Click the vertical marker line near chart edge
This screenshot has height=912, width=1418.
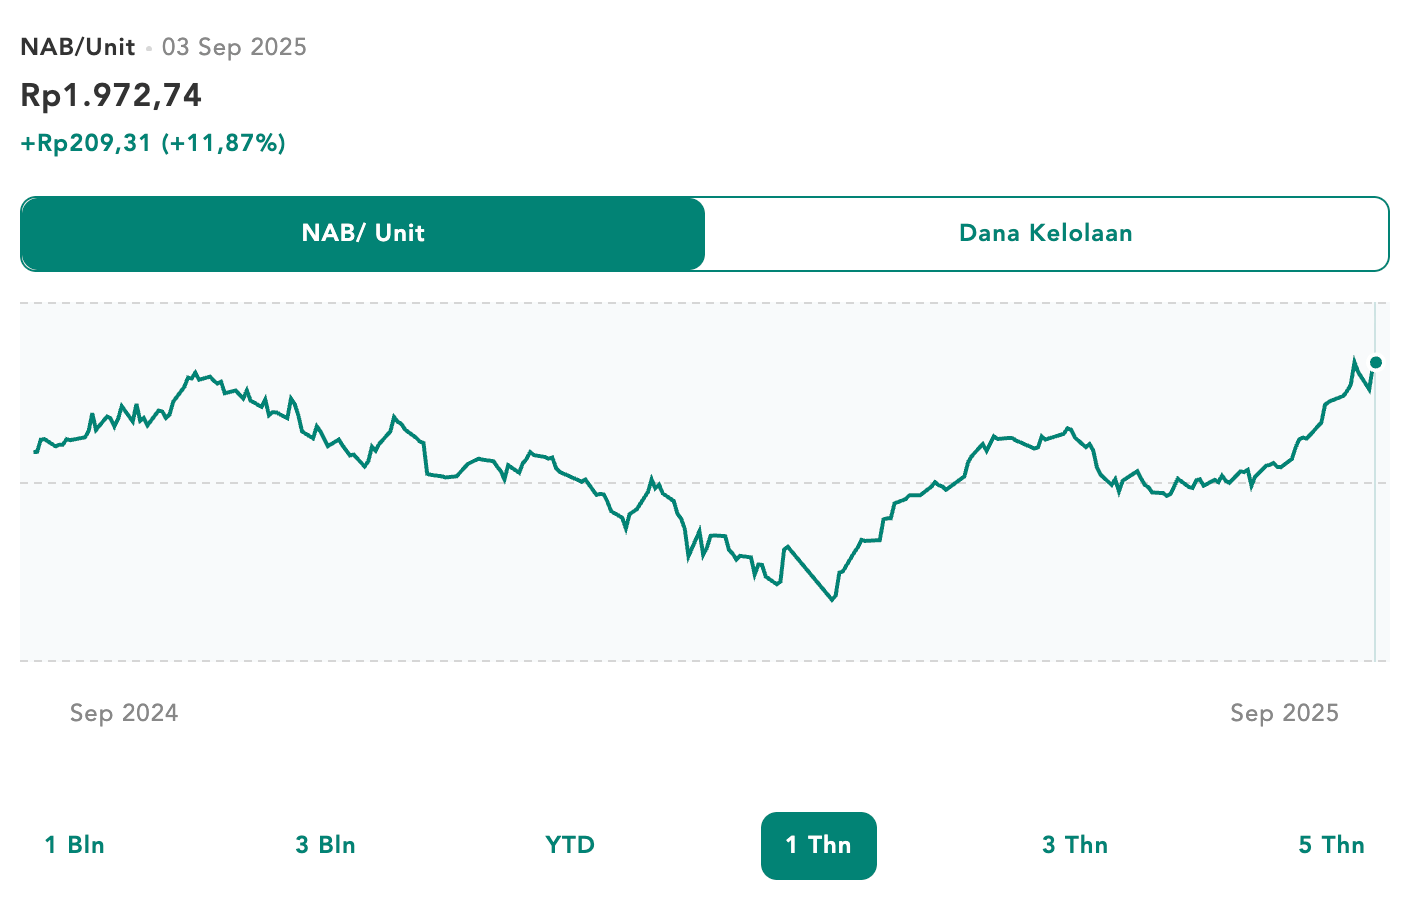pyautogui.click(x=1376, y=480)
